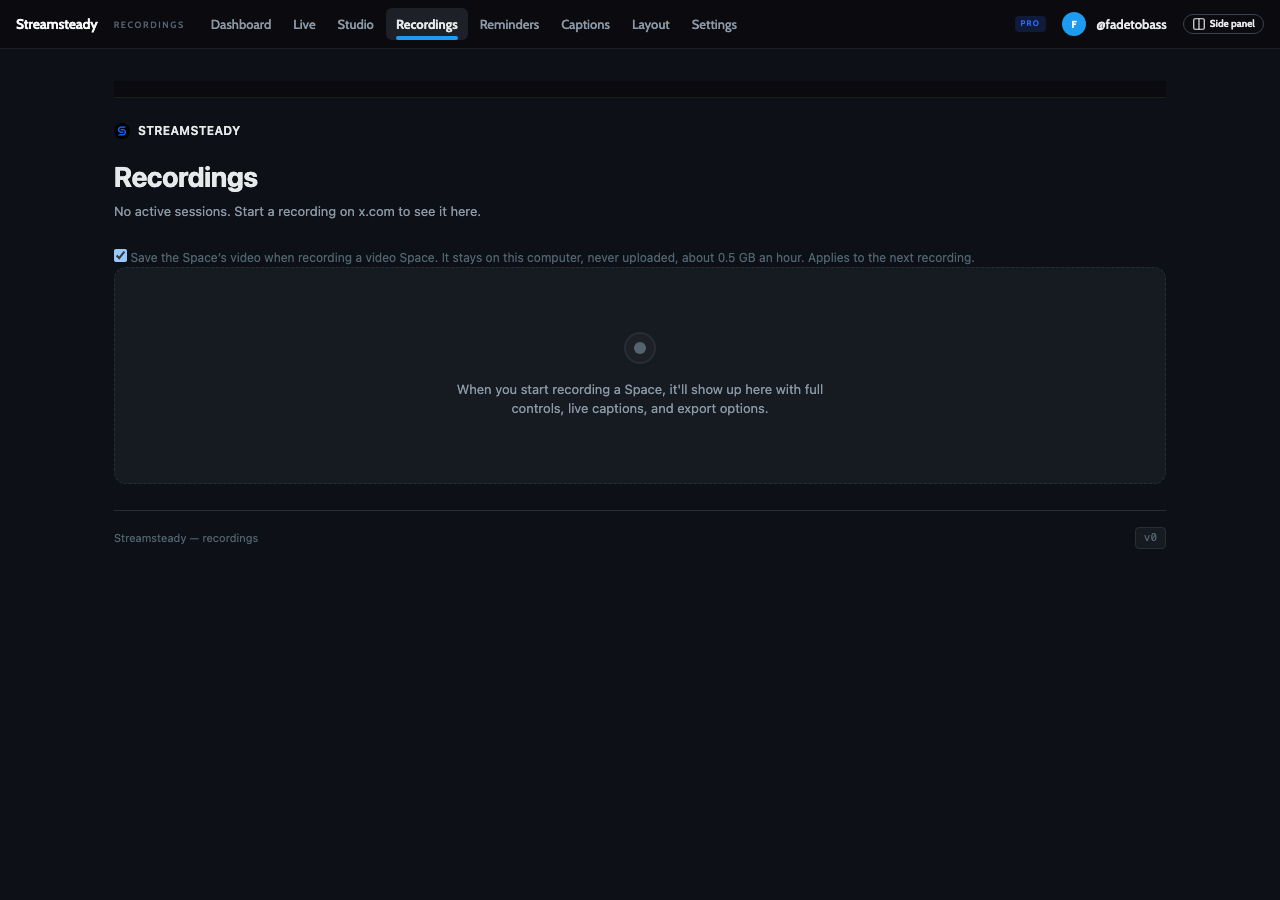Switch to the Live tab
The height and width of the screenshot is (900, 1280).
point(304,24)
